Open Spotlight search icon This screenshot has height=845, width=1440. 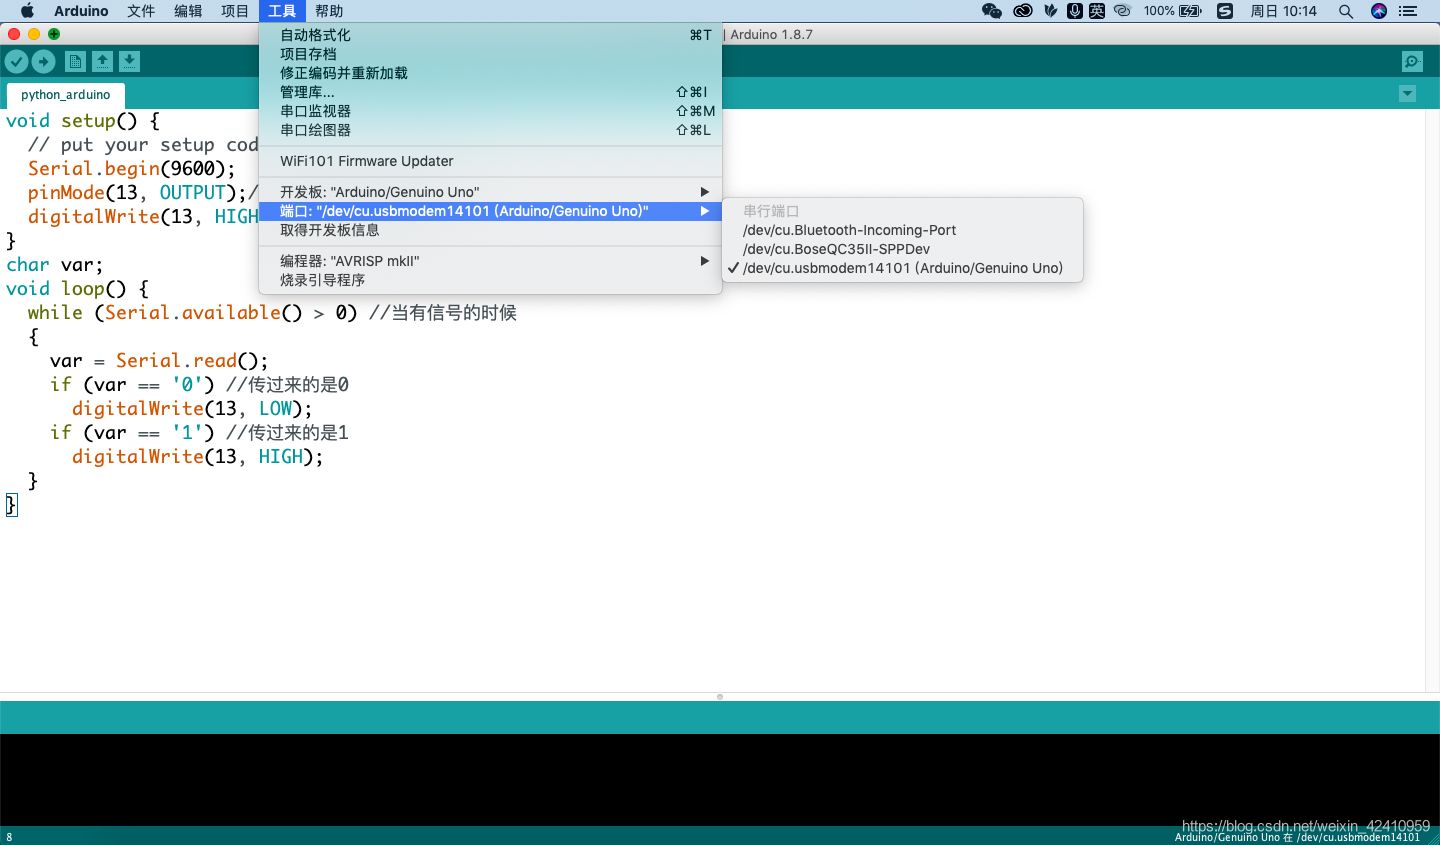click(x=1346, y=11)
